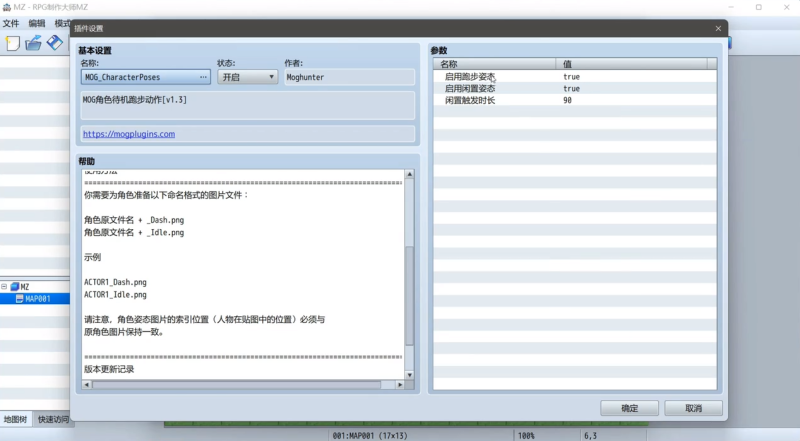Click the 001:MAP001 (17x13) status bar entry
Screen dimensions: 800x441
click(370, 436)
